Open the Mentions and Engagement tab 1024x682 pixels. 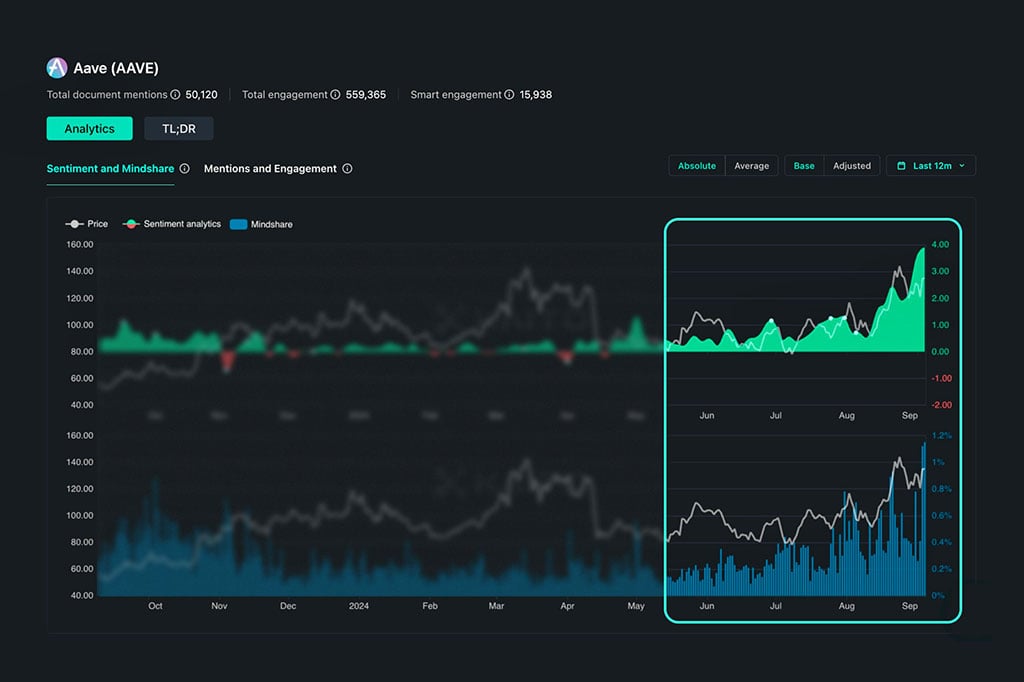coord(270,169)
